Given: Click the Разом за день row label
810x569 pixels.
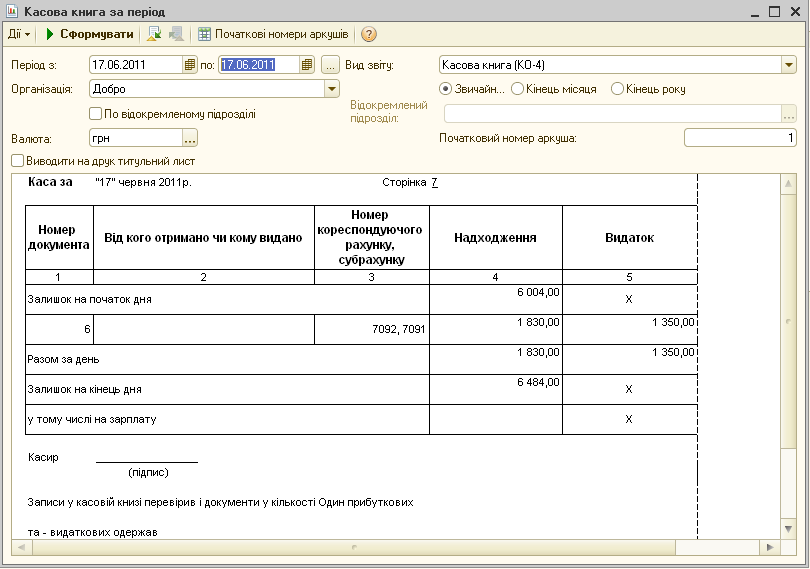Looking at the screenshot, I should (63, 360).
